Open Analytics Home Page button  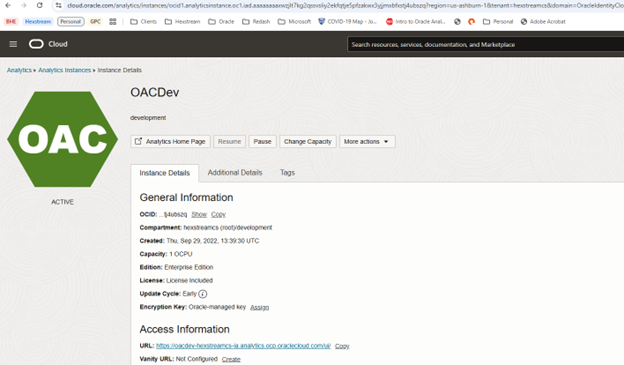click(170, 141)
